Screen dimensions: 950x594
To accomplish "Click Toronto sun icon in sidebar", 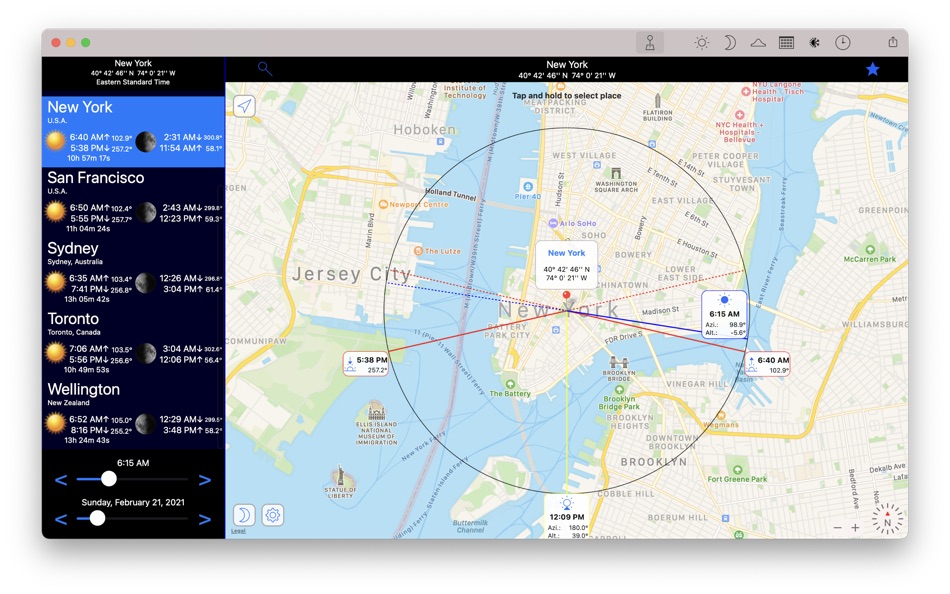I will 56,353.
